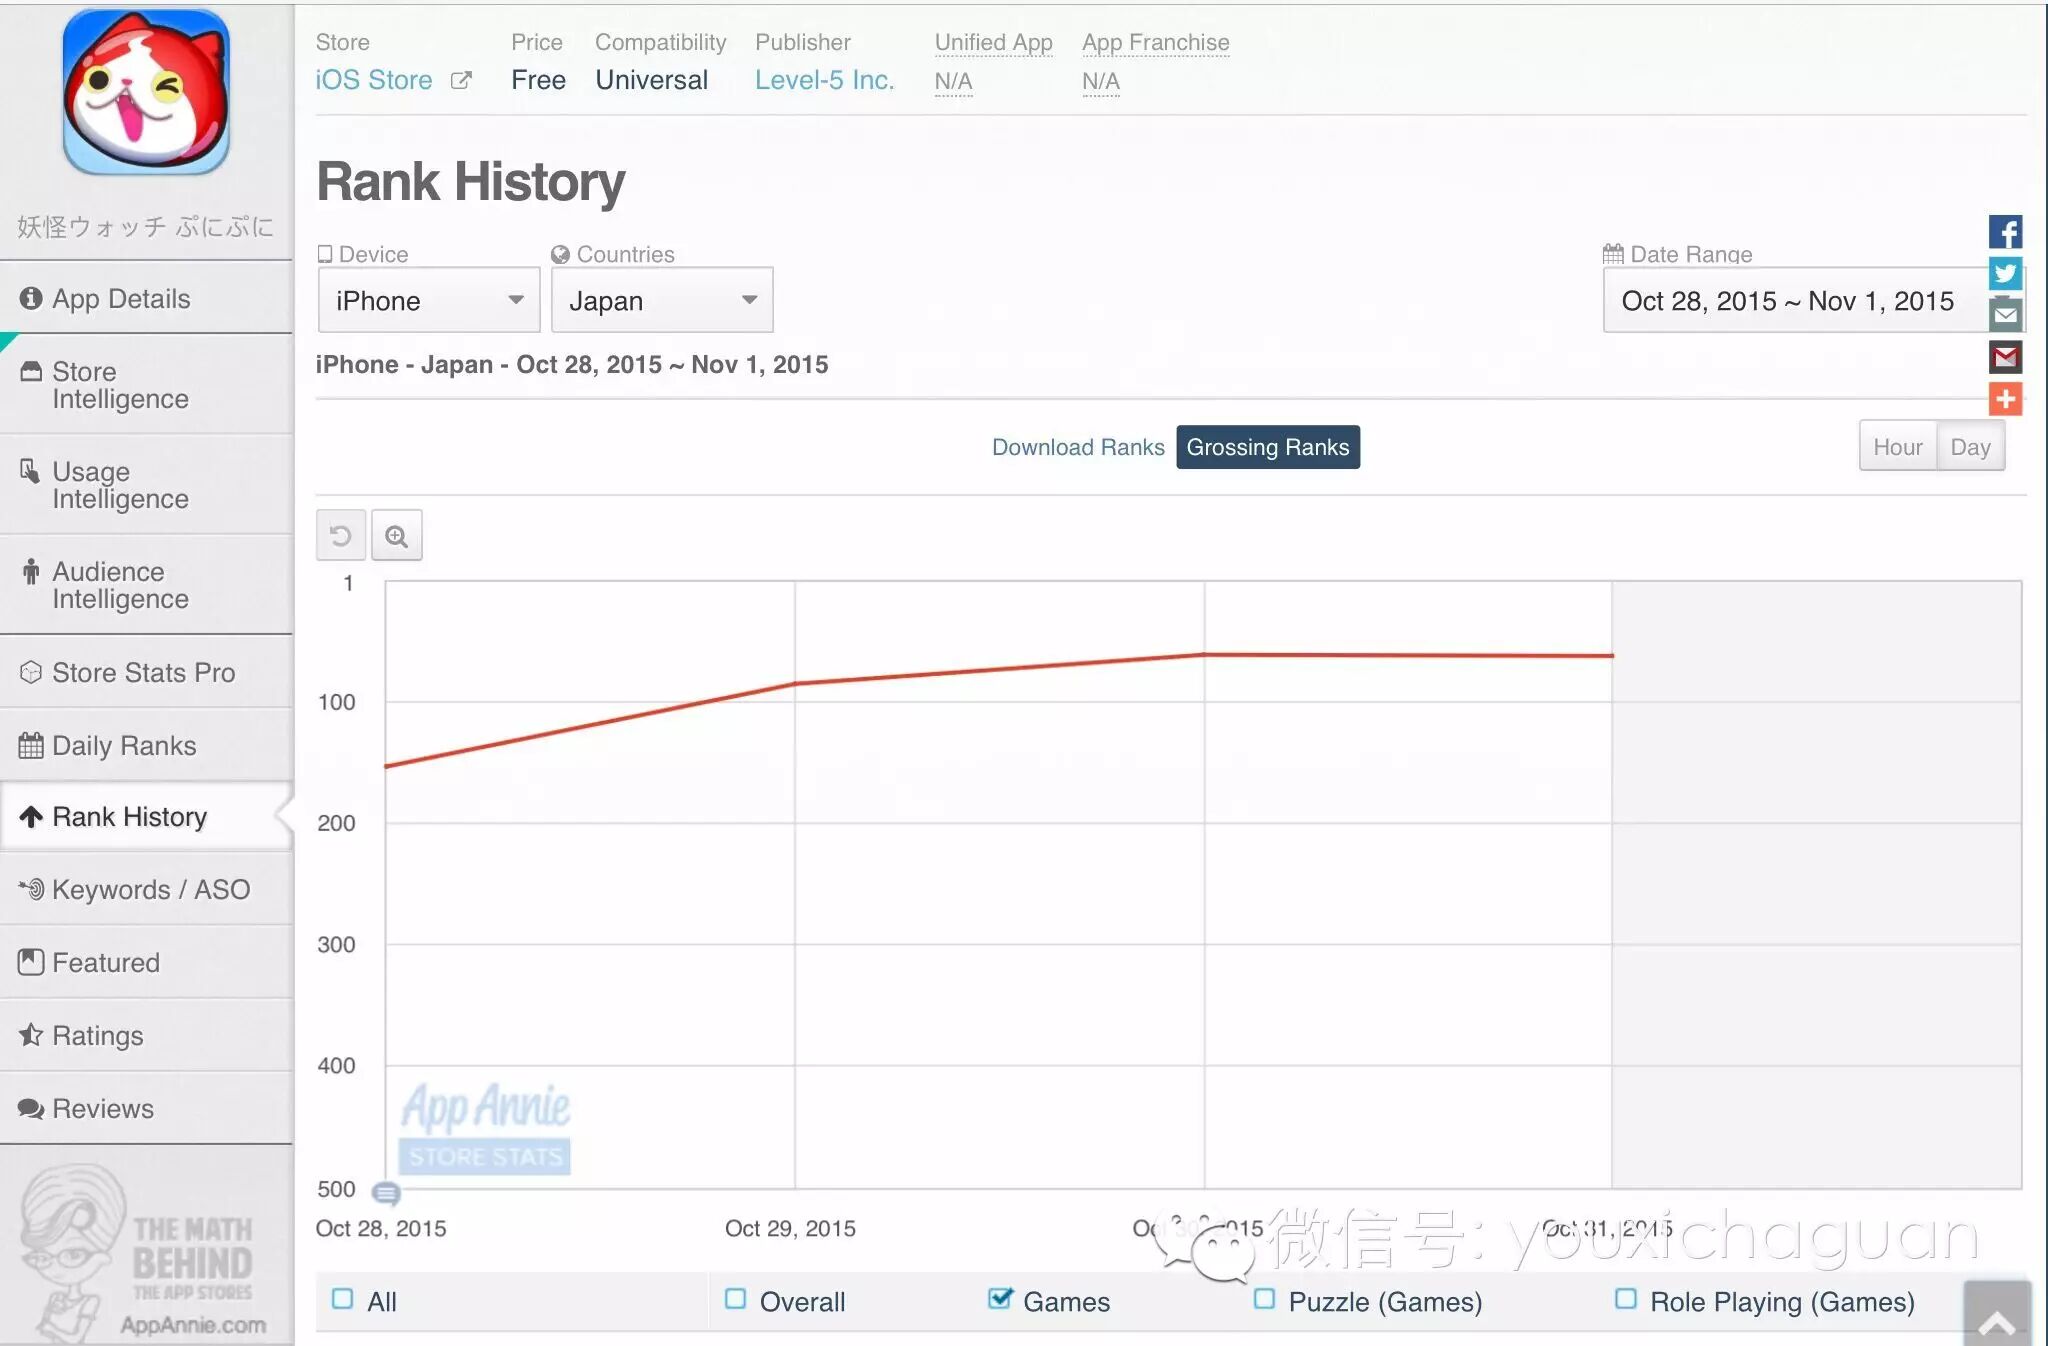
Task: Open Daily Ranks in sidebar
Action: click(124, 746)
